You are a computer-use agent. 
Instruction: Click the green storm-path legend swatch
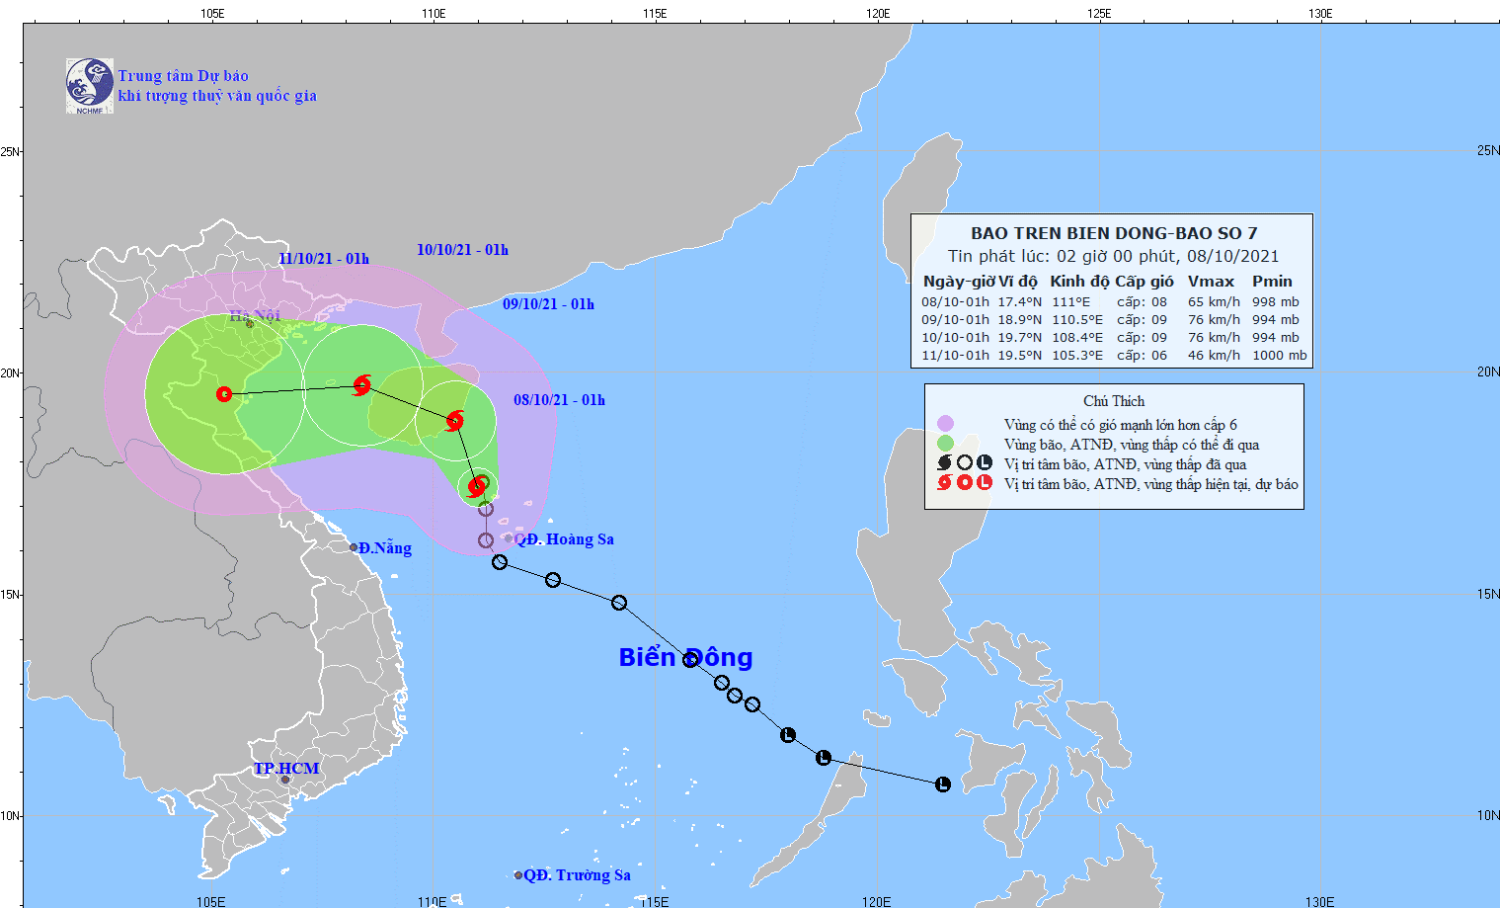[945, 444]
